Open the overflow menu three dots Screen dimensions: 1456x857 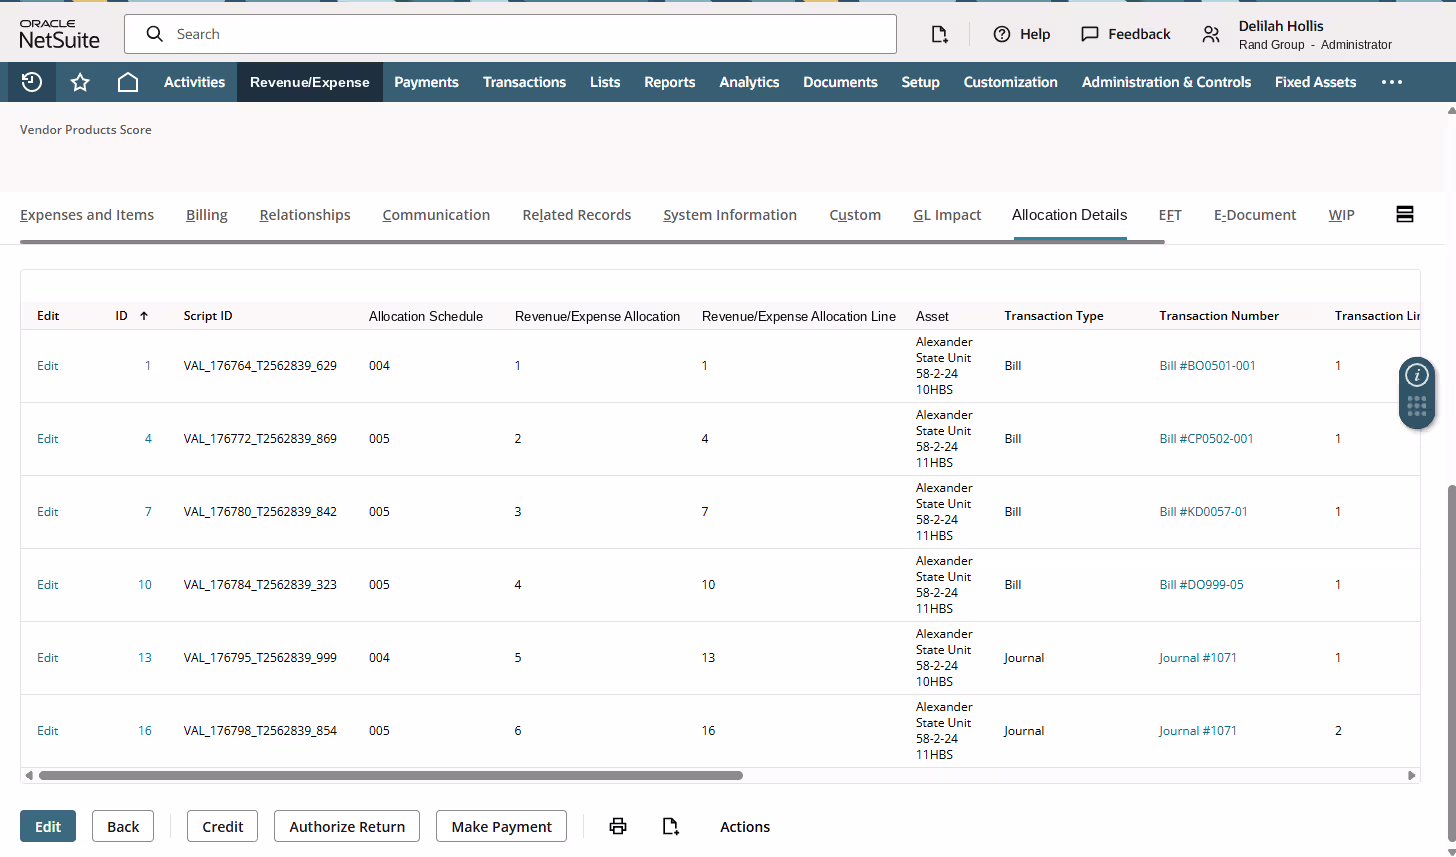(x=1392, y=82)
